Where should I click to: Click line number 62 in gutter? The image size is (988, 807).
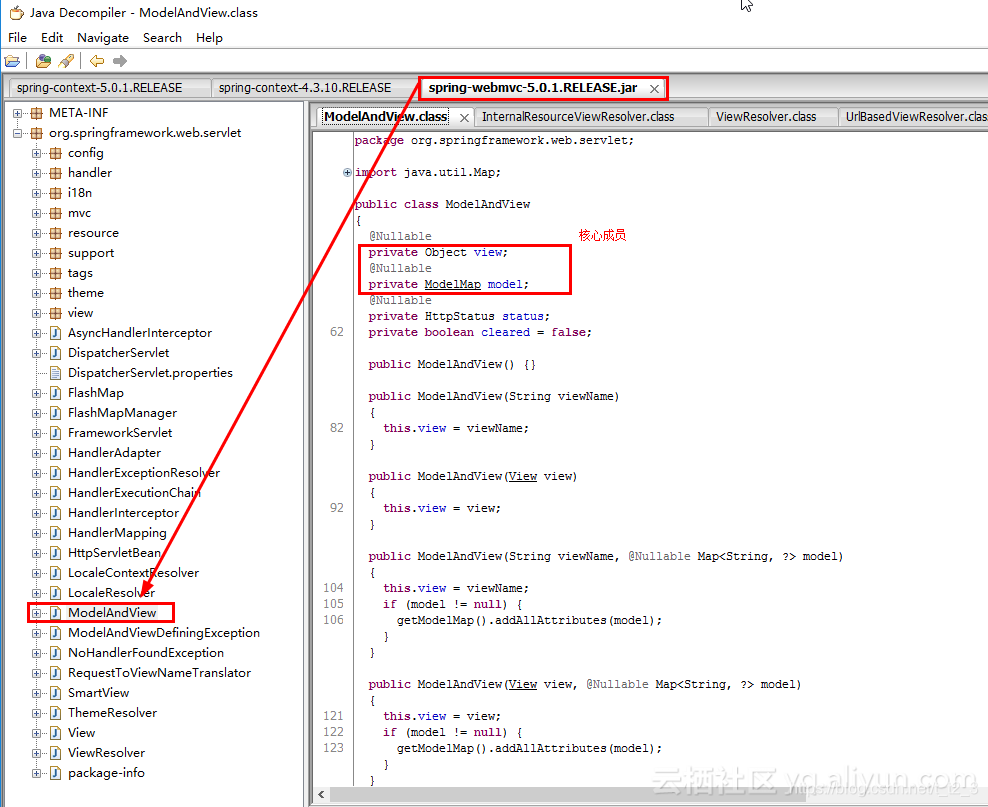click(x=337, y=332)
